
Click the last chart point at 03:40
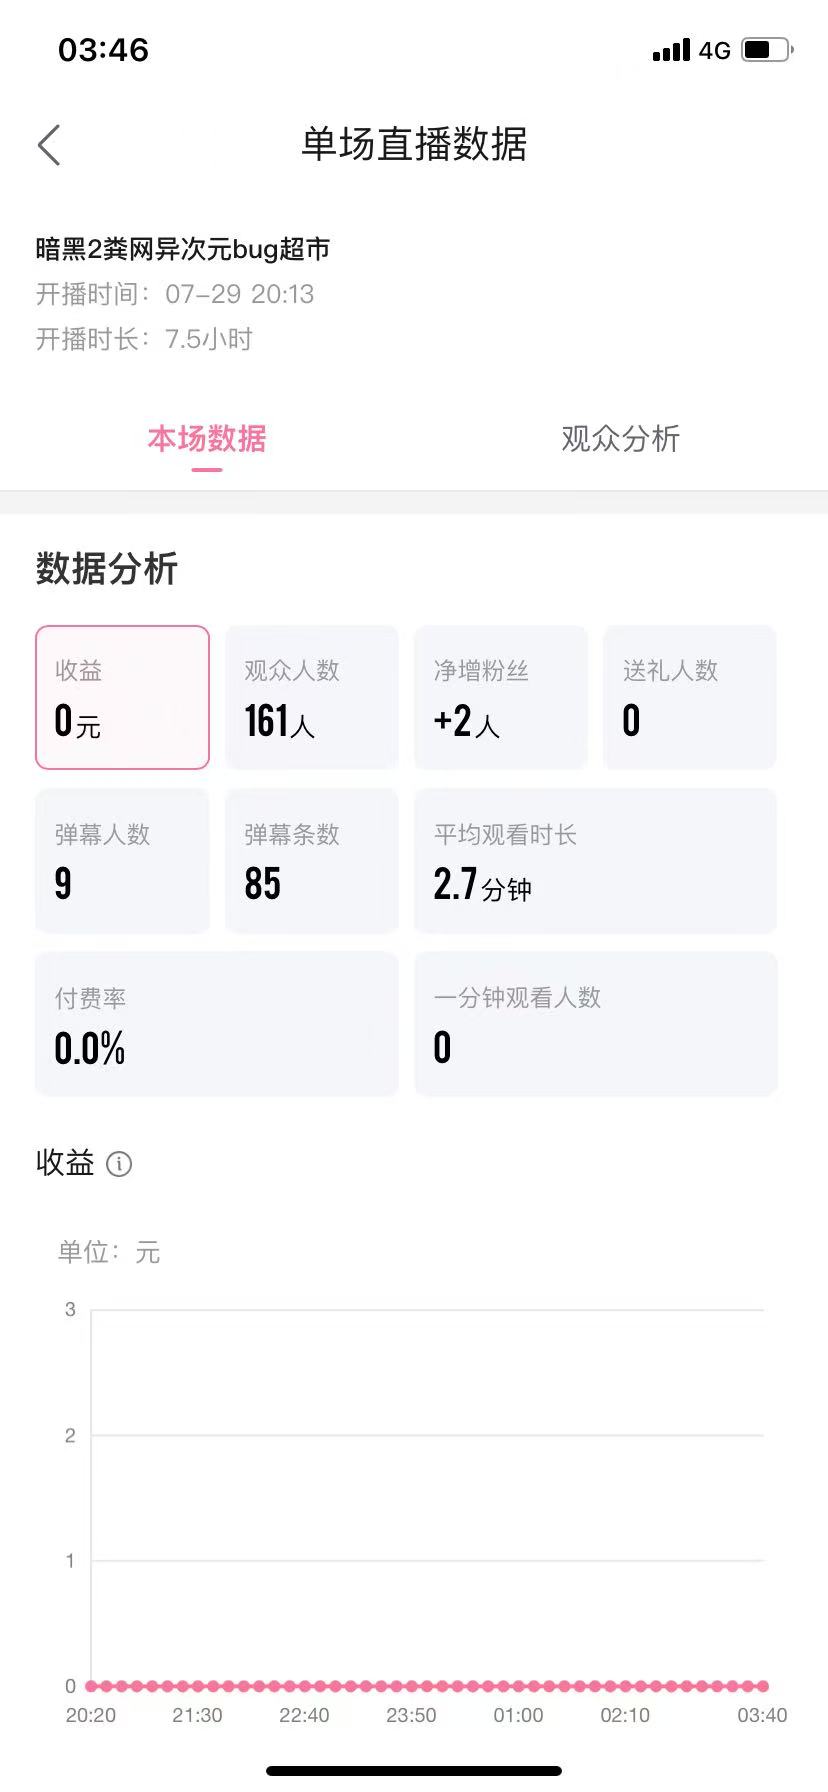click(763, 1685)
